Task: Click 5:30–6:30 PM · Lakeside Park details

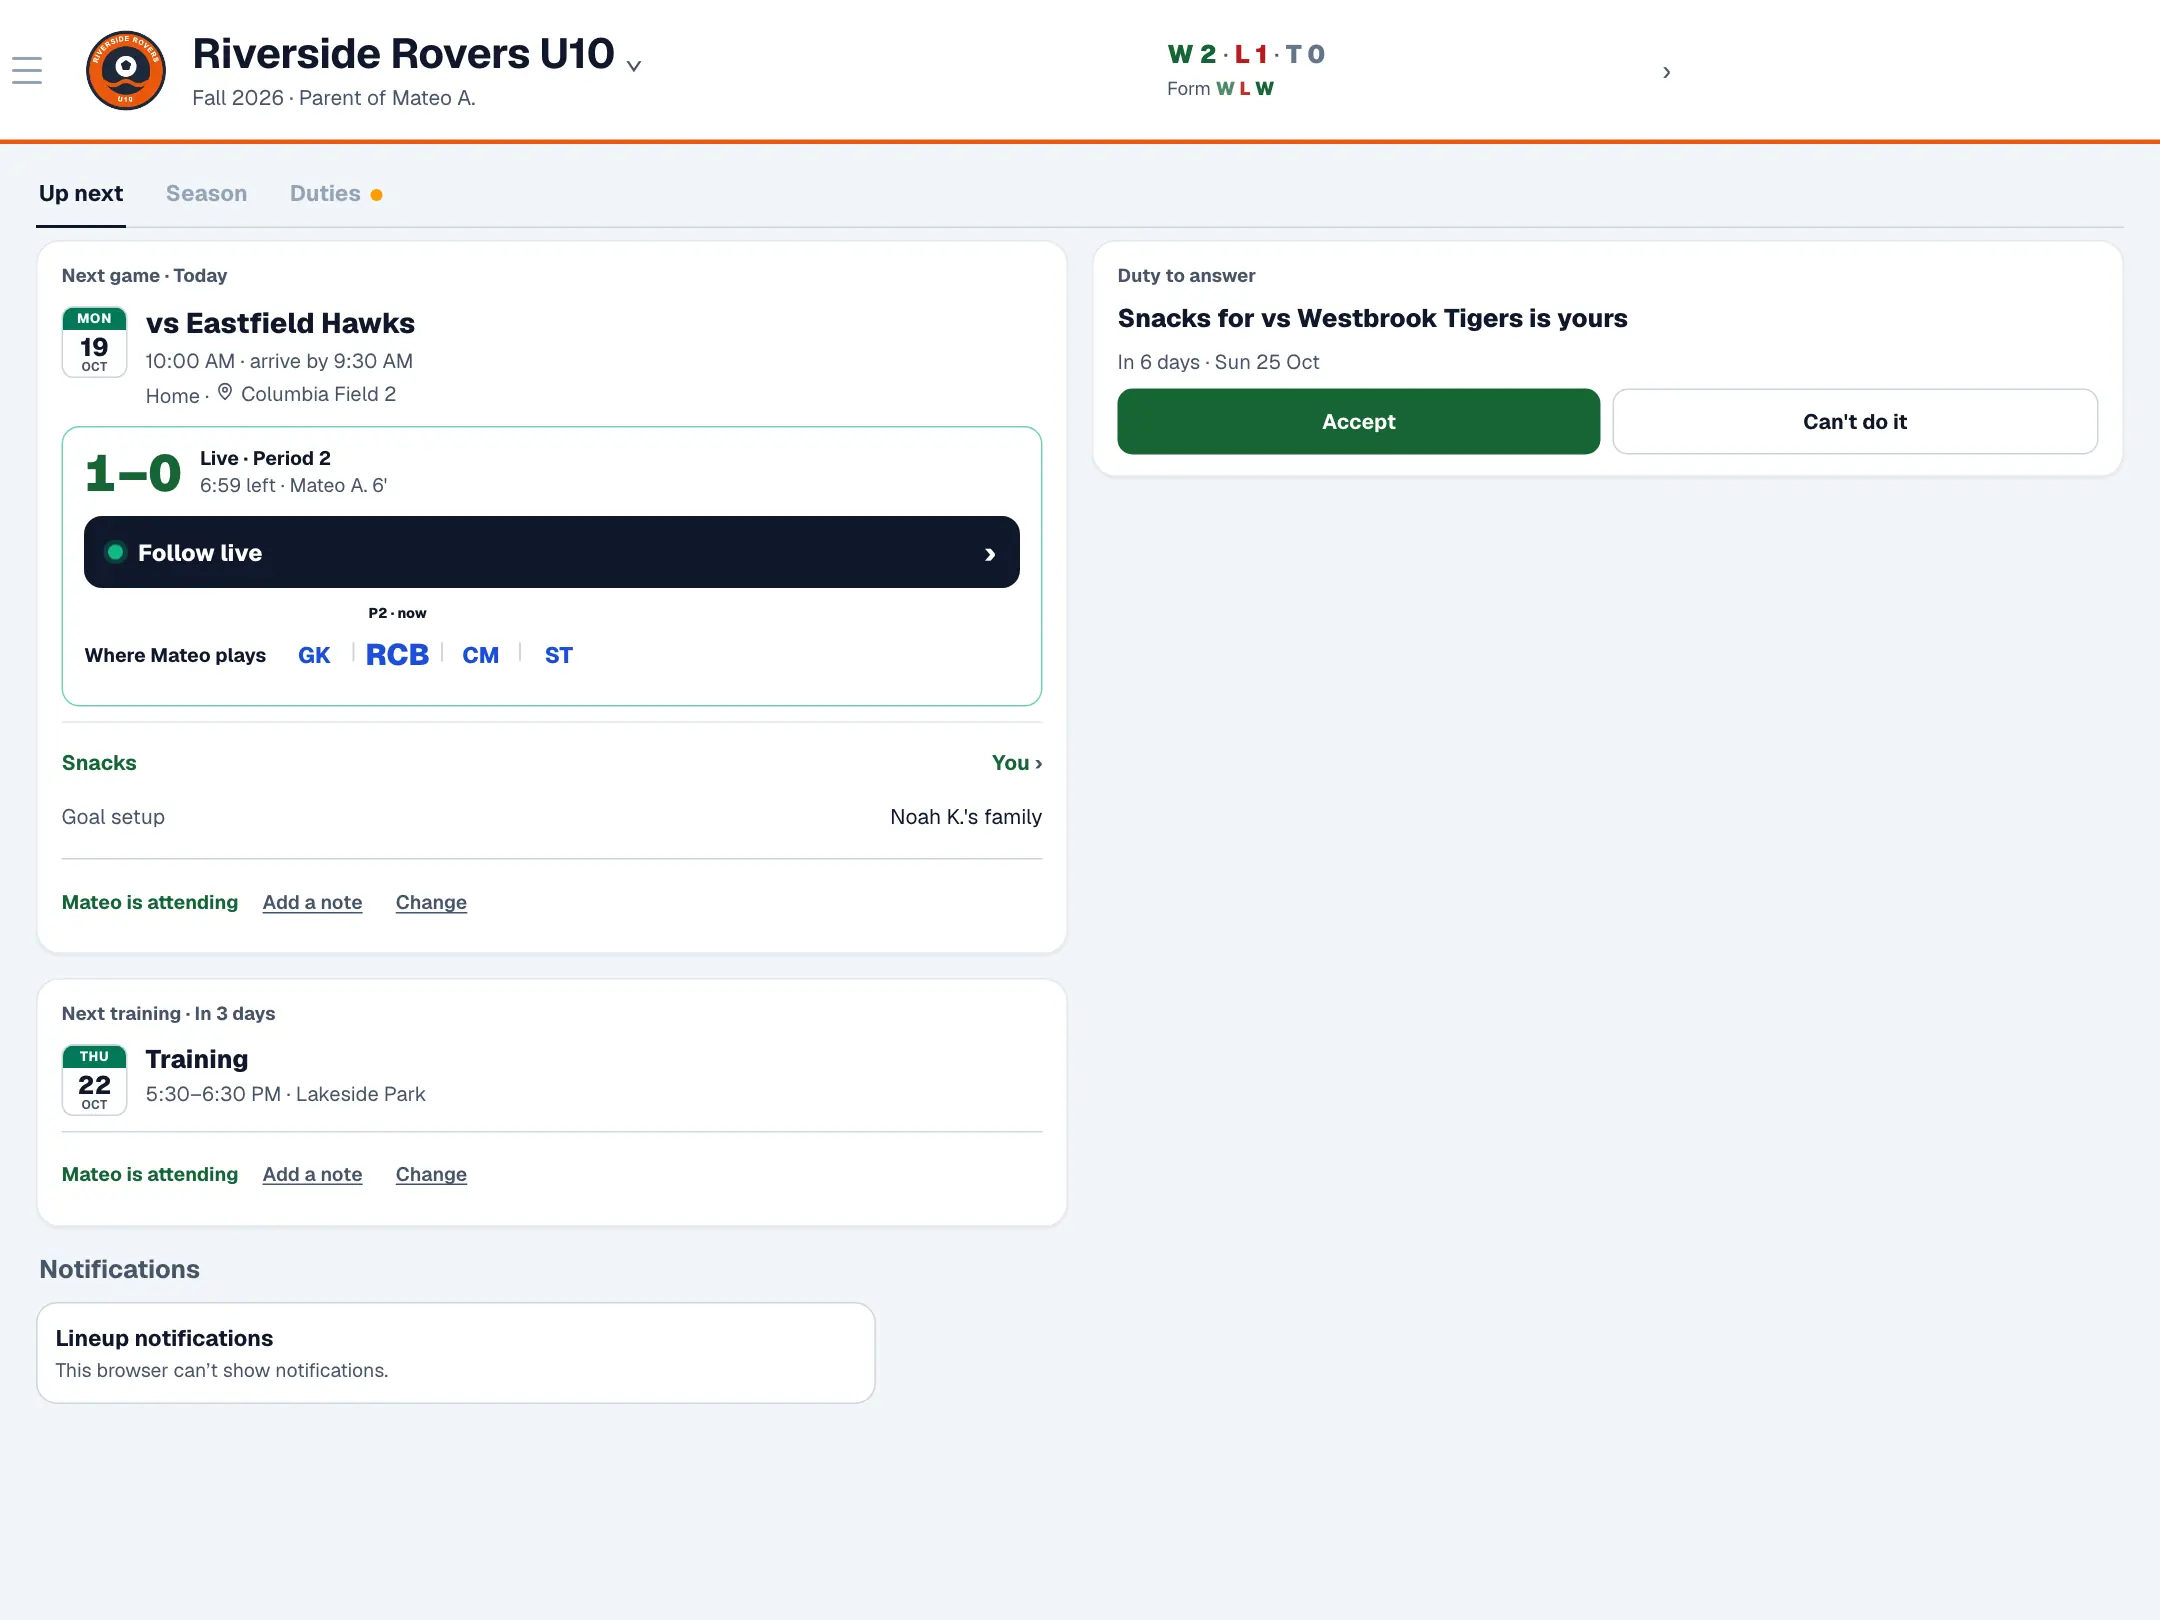Action: [285, 1094]
